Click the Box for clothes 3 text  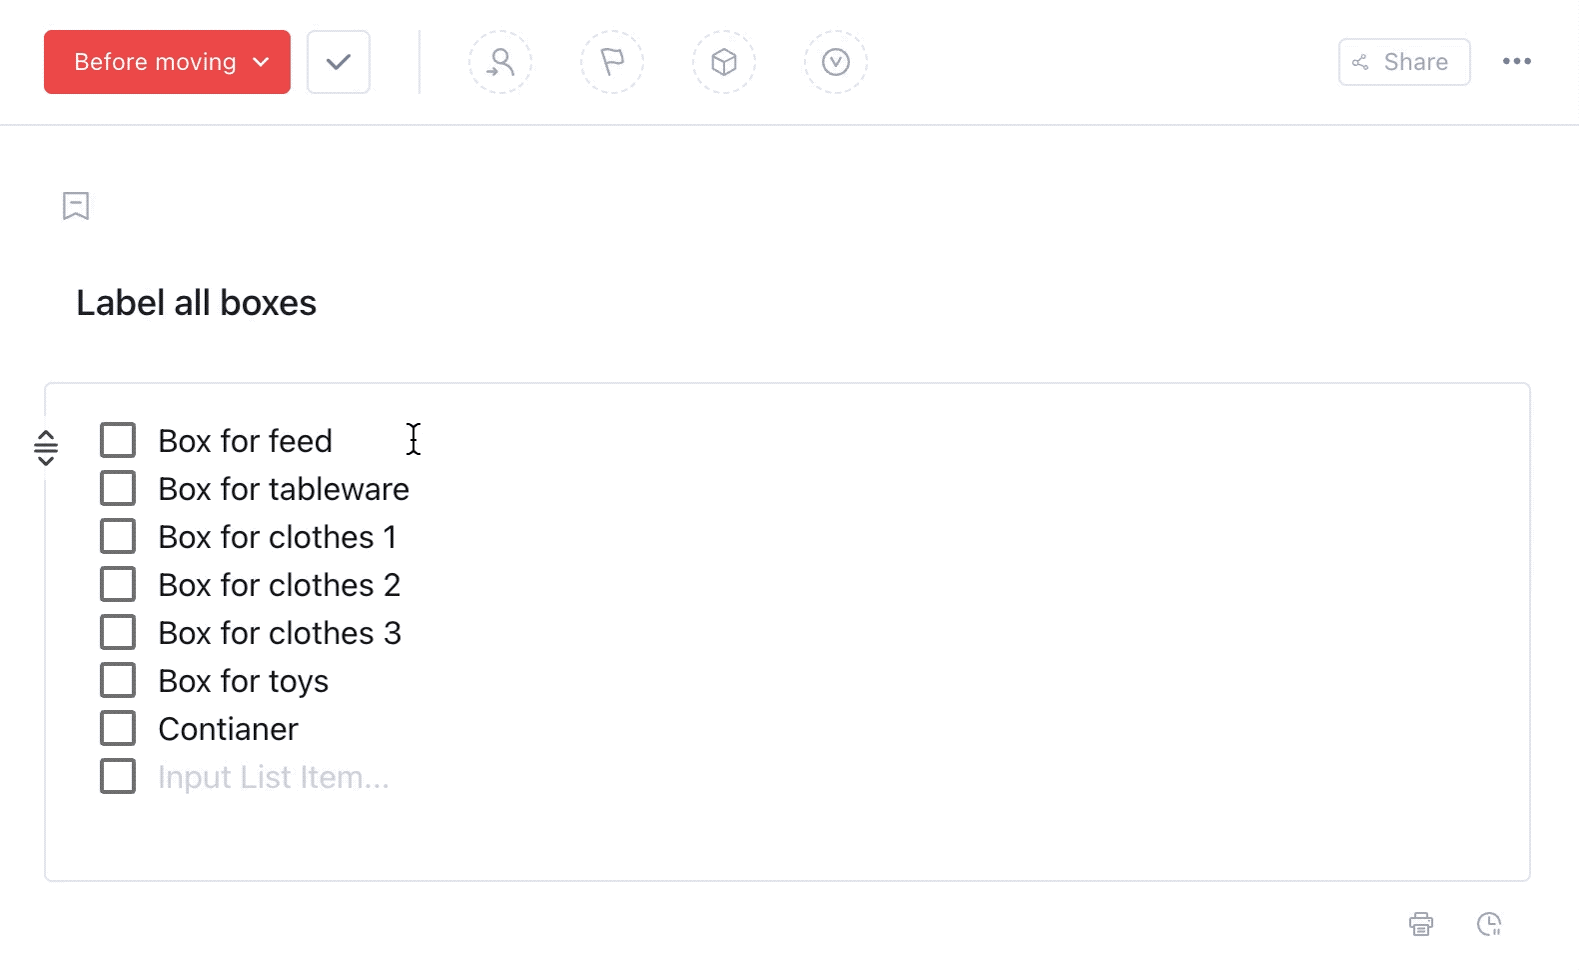(x=280, y=633)
